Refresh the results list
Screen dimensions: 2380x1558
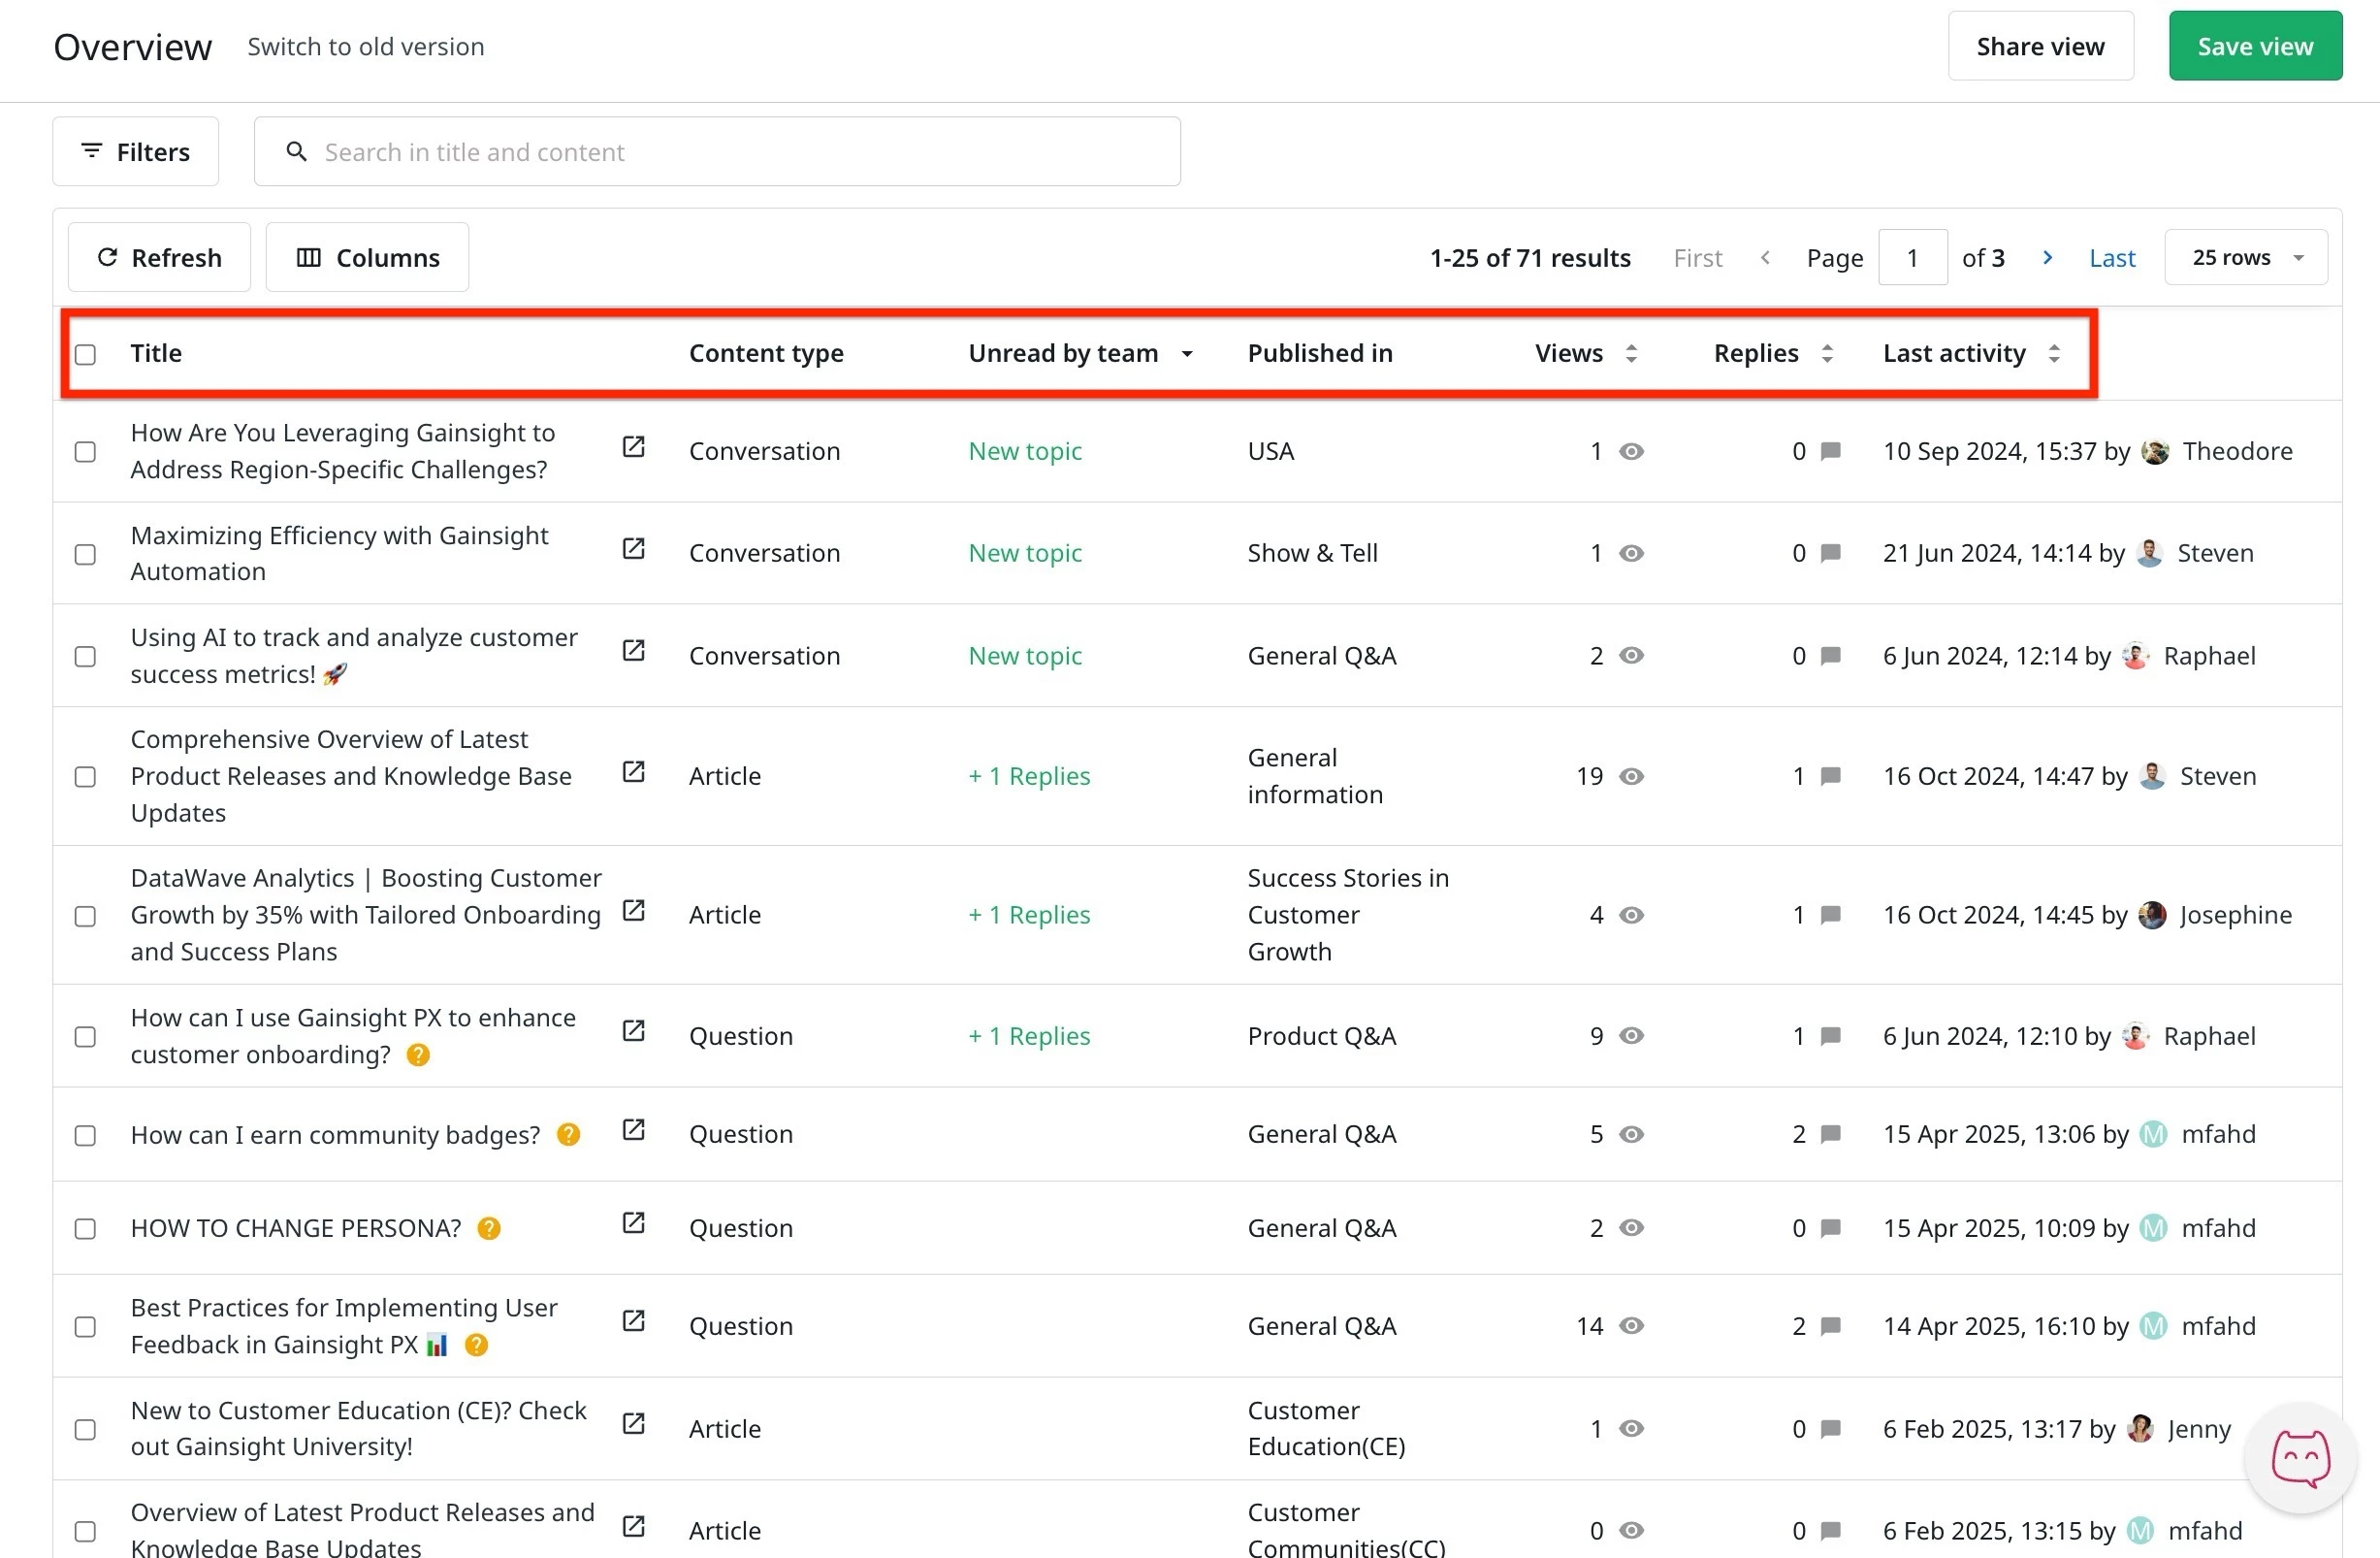pyautogui.click(x=159, y=257)
